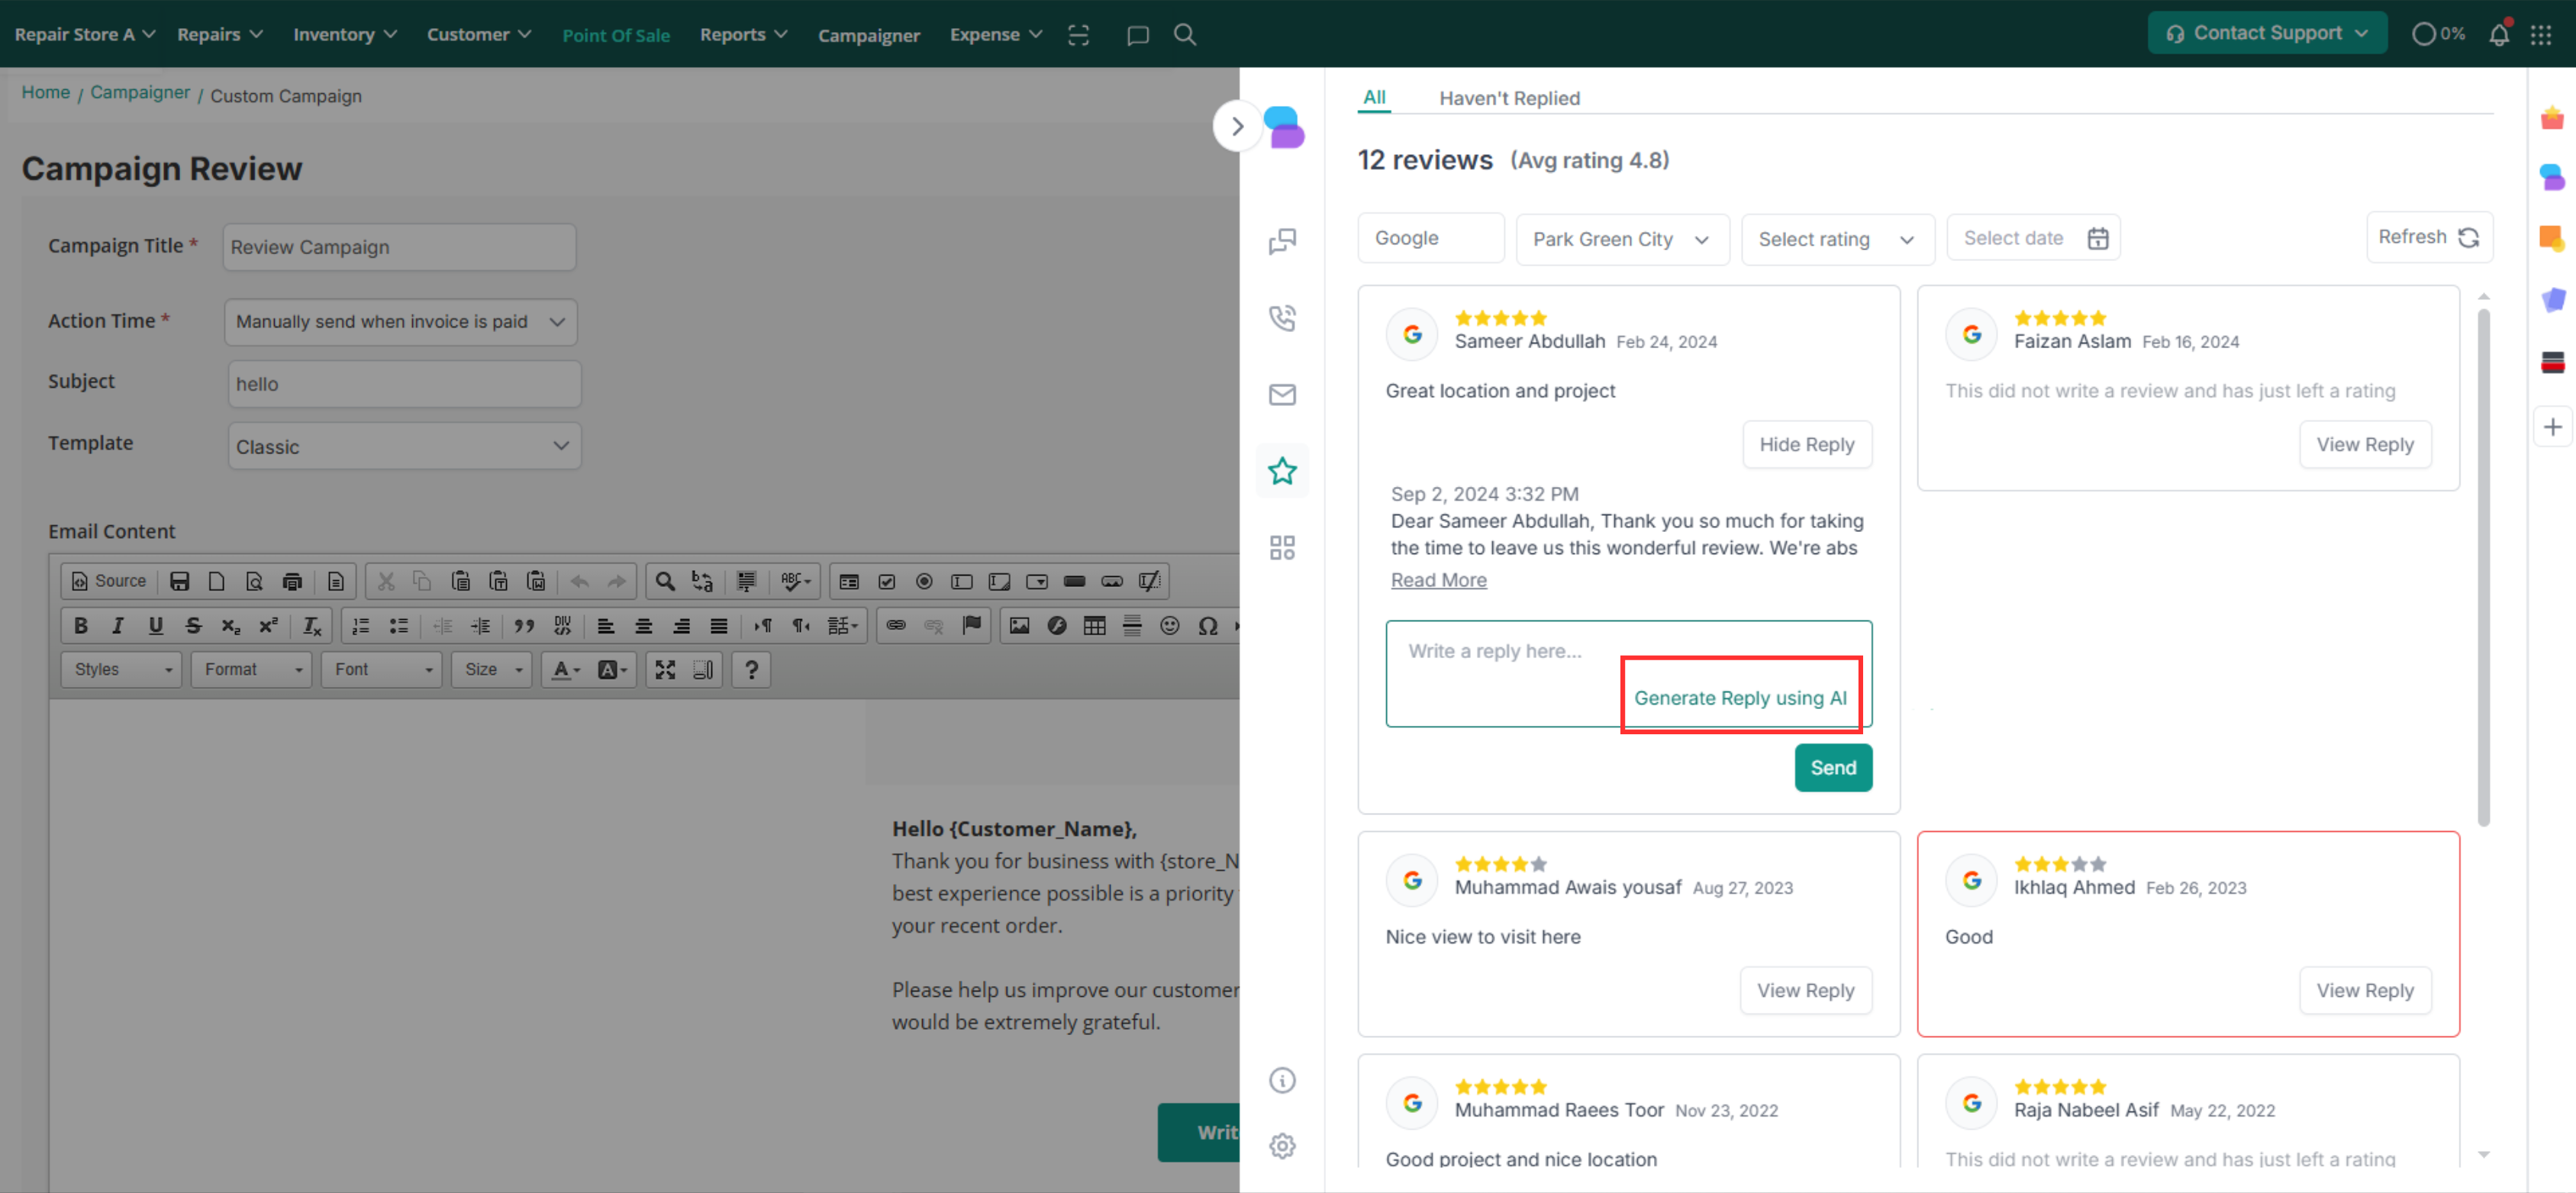Insert a bulleted list
Image resolution: width=2576 pixels, height=1193 pixels.
tap(399, 626)
